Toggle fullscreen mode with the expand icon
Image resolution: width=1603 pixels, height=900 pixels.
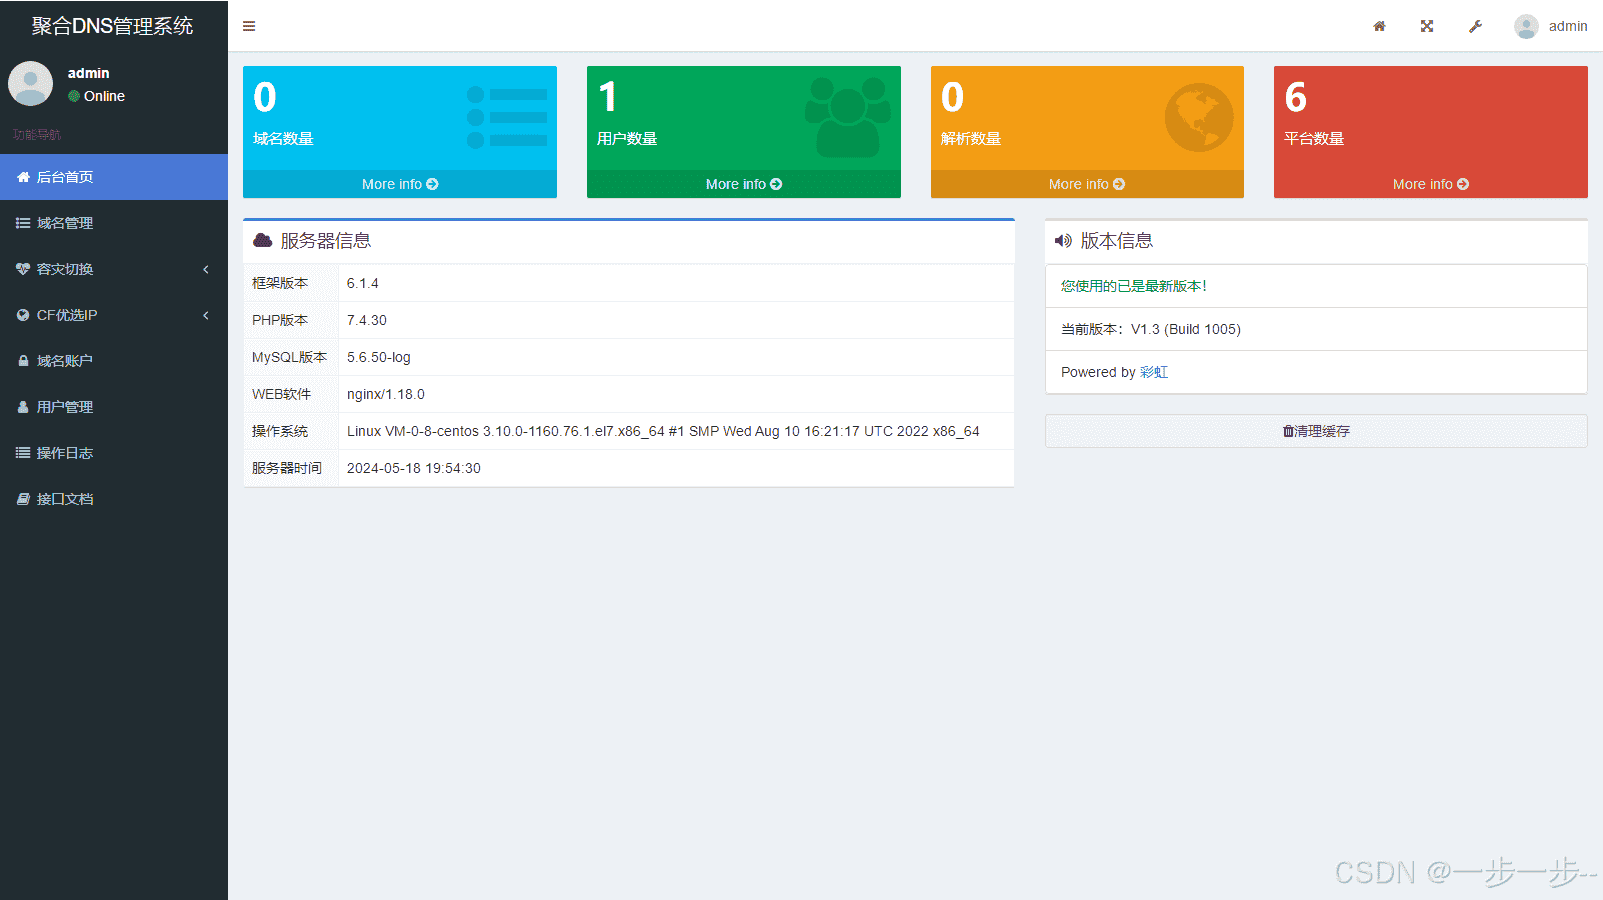[x=1427, y=26]
